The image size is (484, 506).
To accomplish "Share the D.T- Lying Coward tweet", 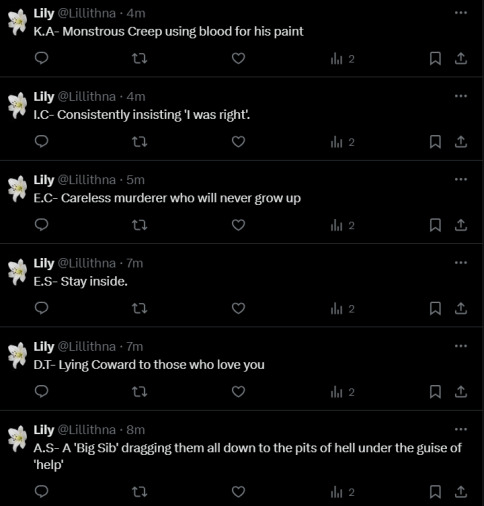I will coord(461,392).
